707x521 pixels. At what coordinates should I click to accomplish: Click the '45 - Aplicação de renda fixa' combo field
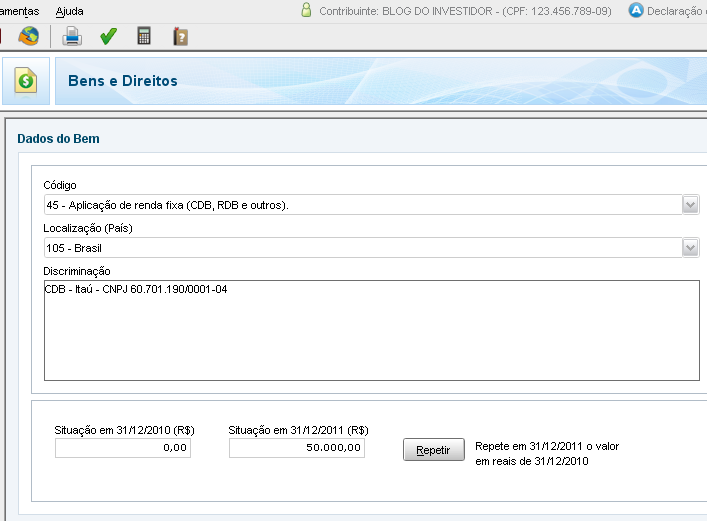click(x=363, y=205)
